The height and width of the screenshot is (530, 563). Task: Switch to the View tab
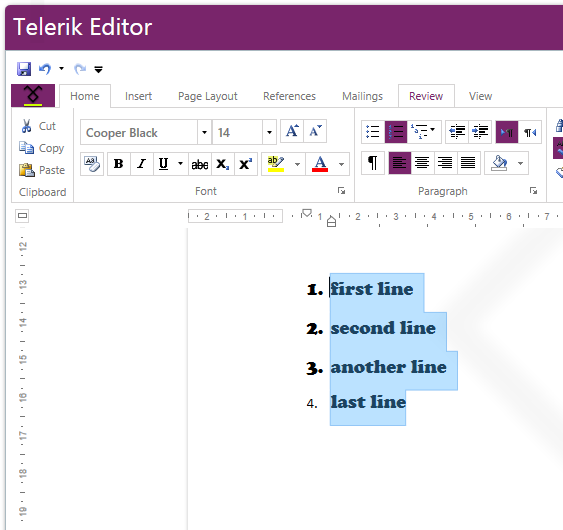pyautogui.click(x=480, y=96)
